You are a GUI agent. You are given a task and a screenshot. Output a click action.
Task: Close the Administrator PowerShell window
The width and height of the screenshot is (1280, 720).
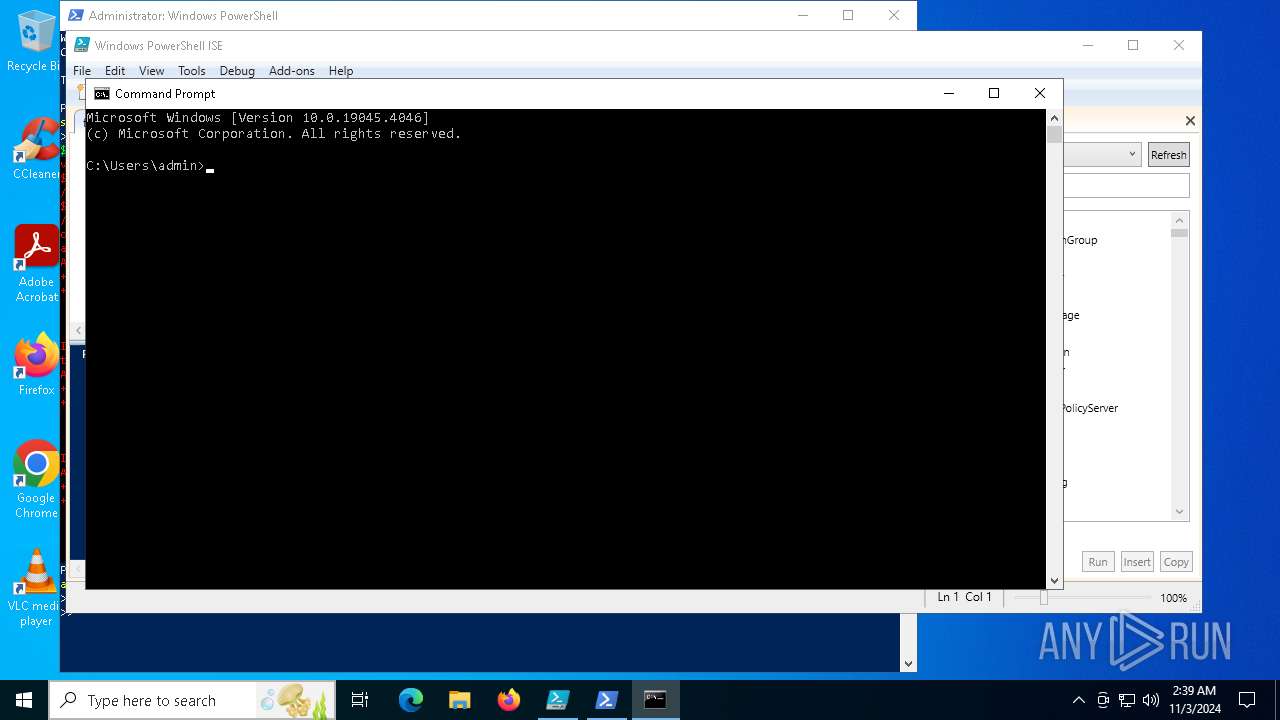tap(894, 15)
